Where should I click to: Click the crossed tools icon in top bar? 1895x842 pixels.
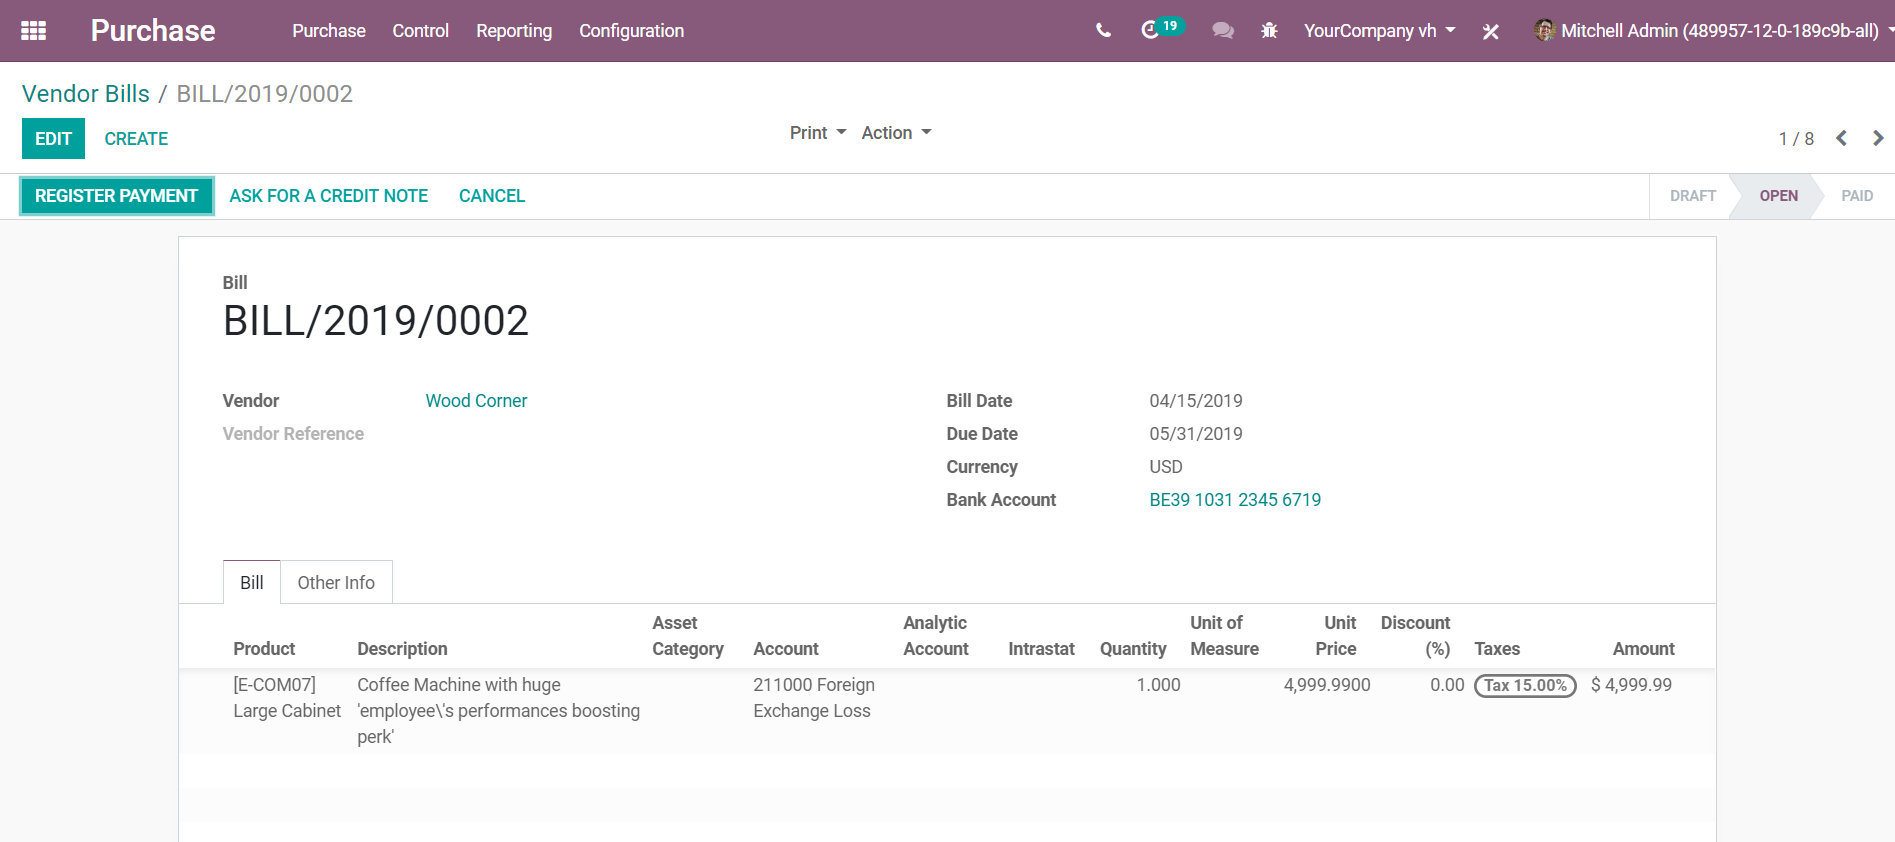click(x=1490, y=32)
